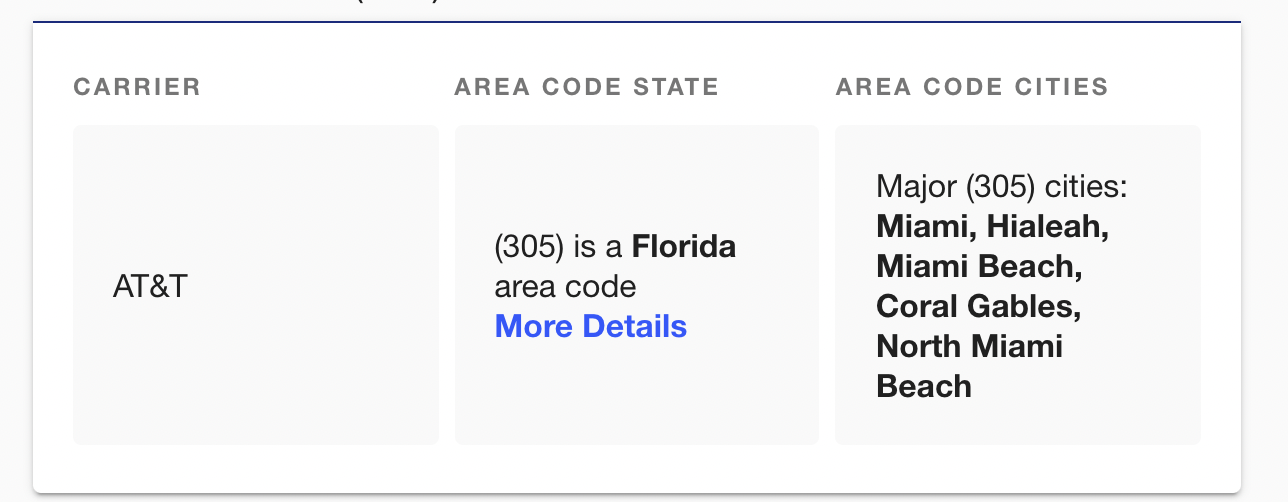Image resolution: width=1288 pixels, height=502 pixels.
Task: Click the "Major (305) cities:" label
Action: [1002, 186]
